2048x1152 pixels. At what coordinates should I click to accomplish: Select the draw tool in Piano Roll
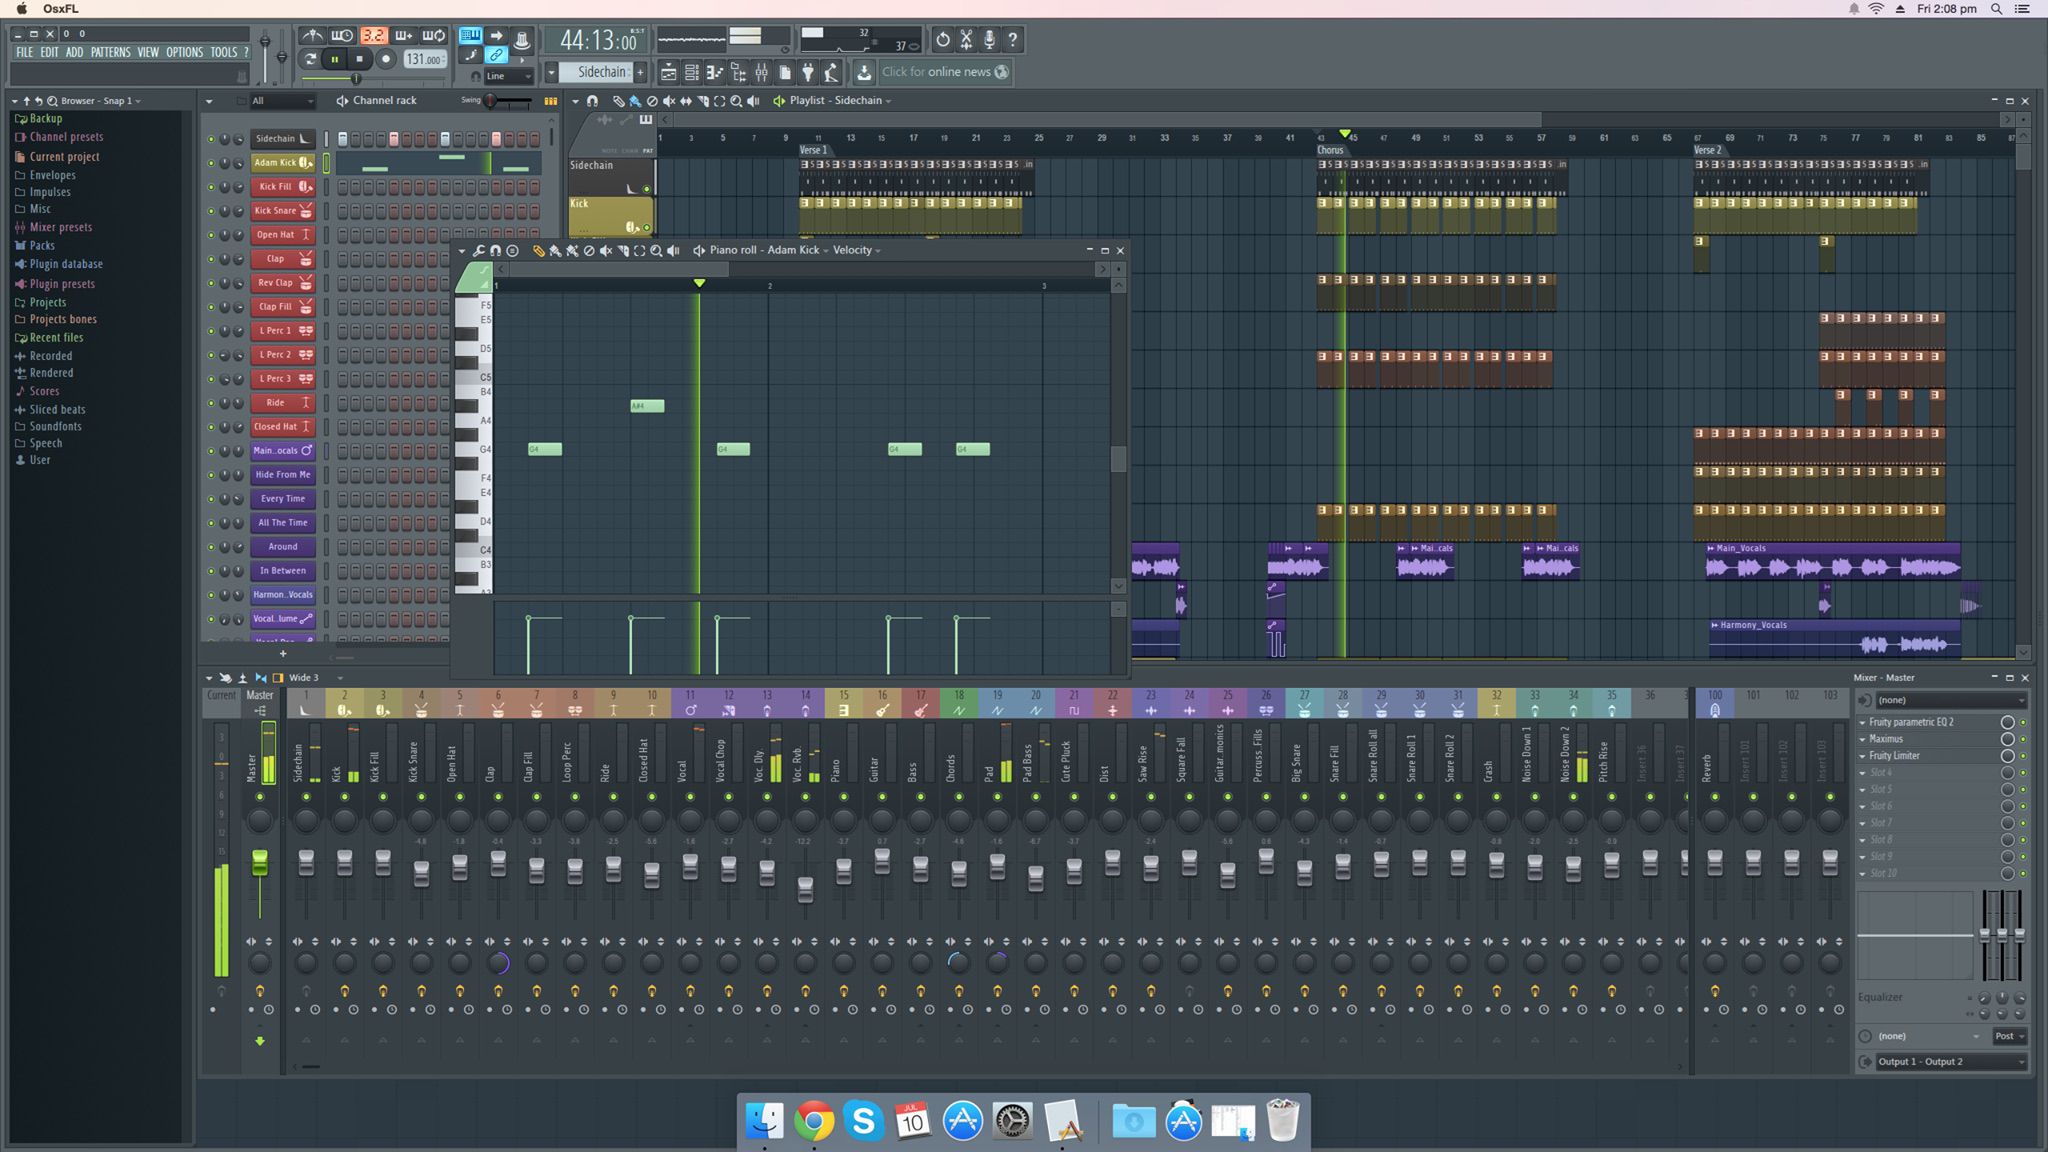[x=540, y=249]
